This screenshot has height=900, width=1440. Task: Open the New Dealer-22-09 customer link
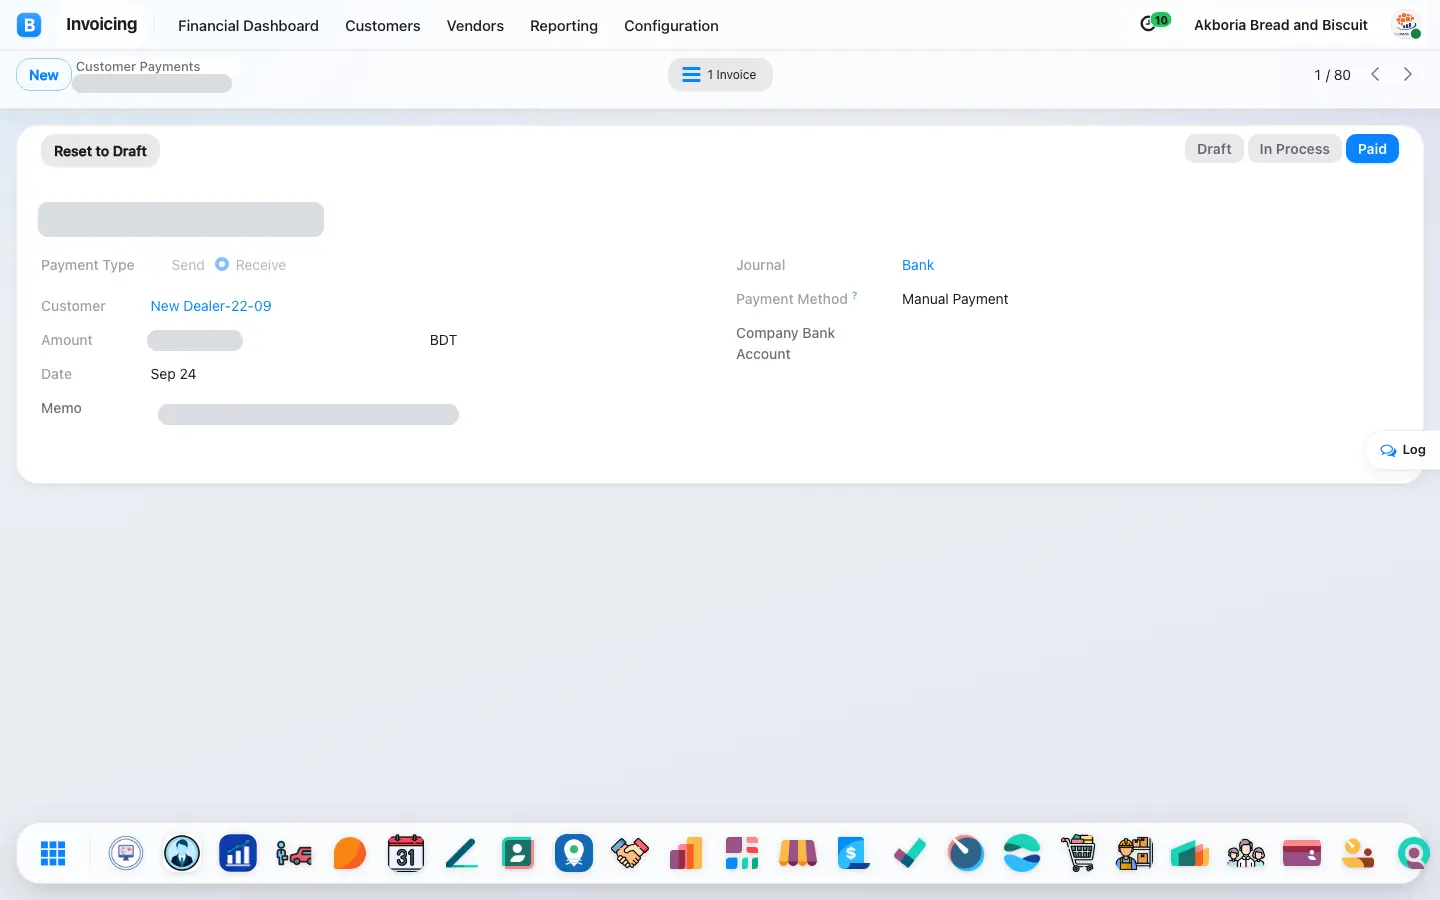(x=211, y=306)
